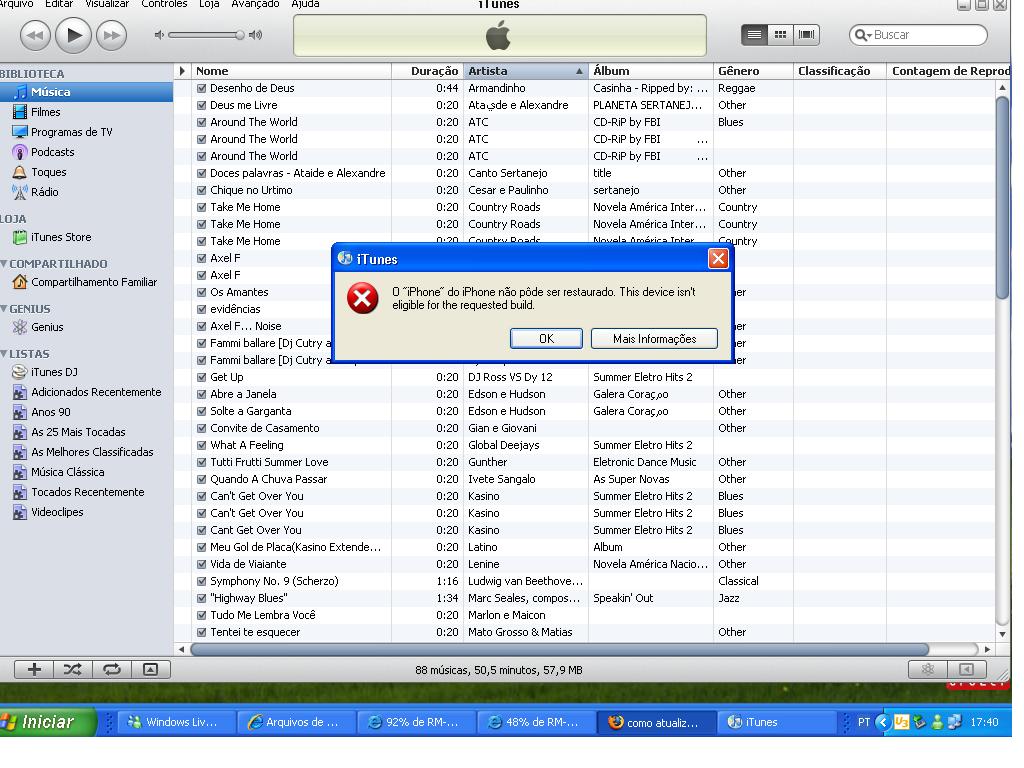Open the search options magnifier dropdown
This screenshot has width=1024, height=768.
click(863, 35)
